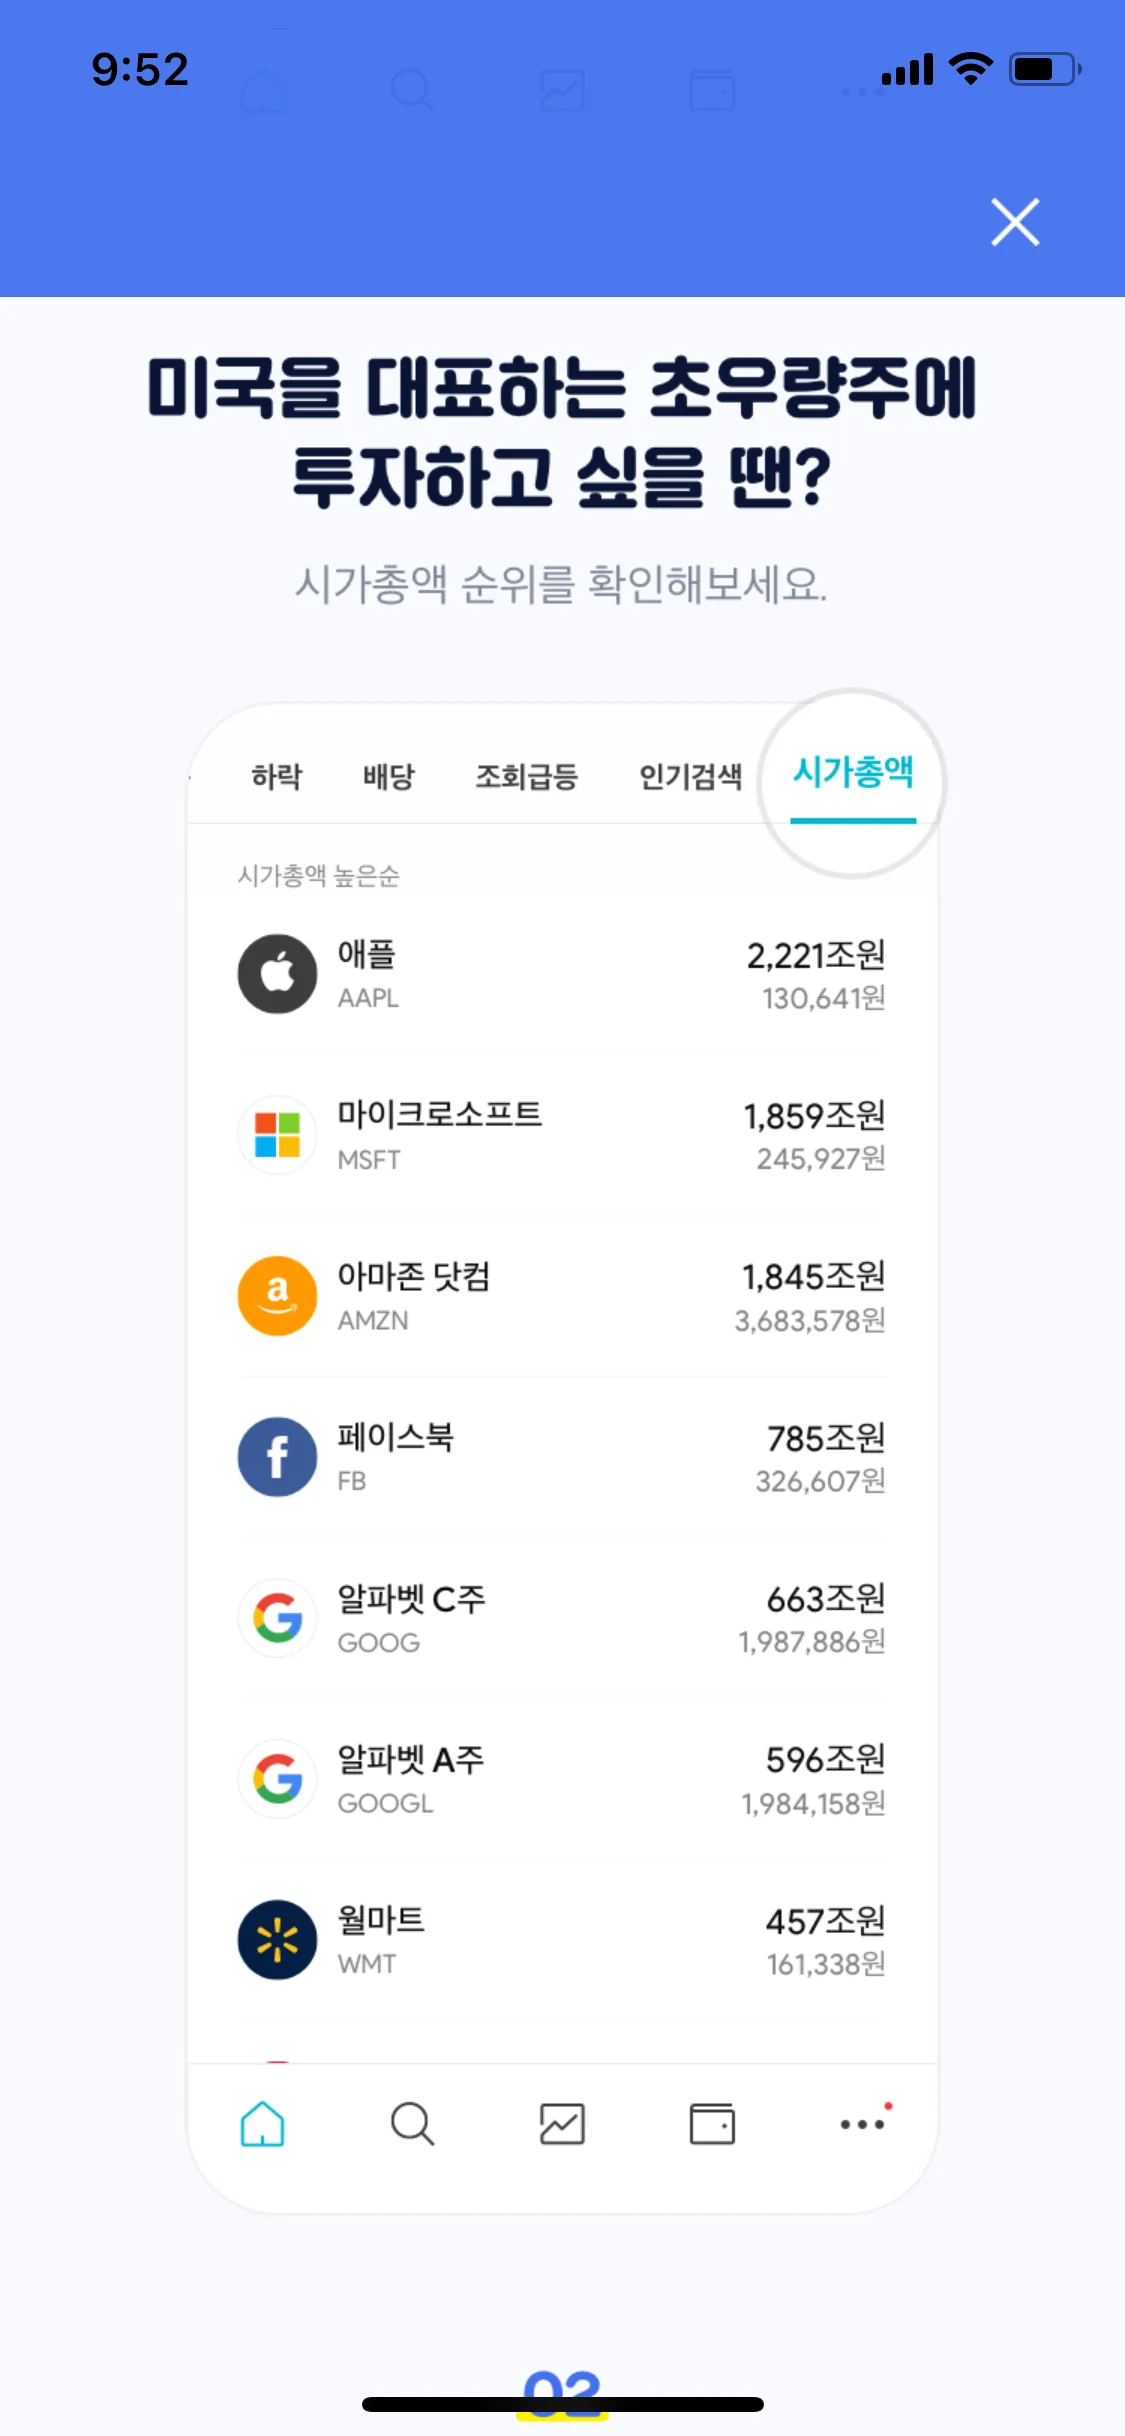
Task: Select the 조회급등 tab
Action: (526, 776)
